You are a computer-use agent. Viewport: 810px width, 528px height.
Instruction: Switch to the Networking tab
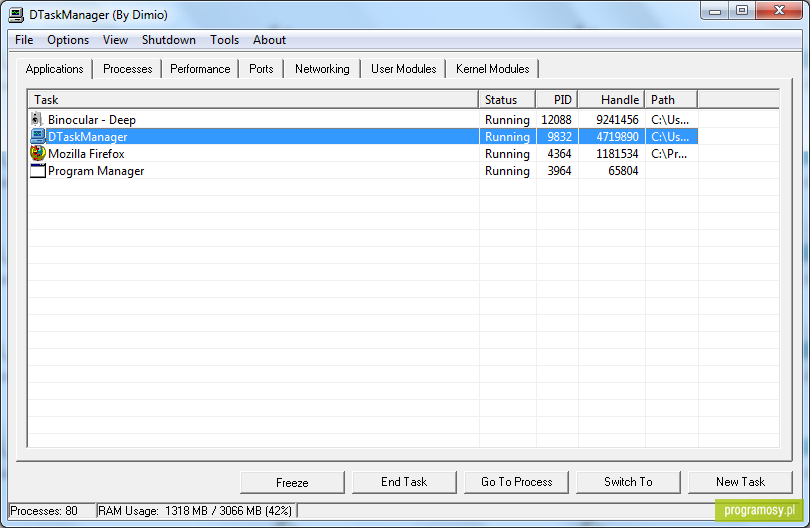(322, 69)
